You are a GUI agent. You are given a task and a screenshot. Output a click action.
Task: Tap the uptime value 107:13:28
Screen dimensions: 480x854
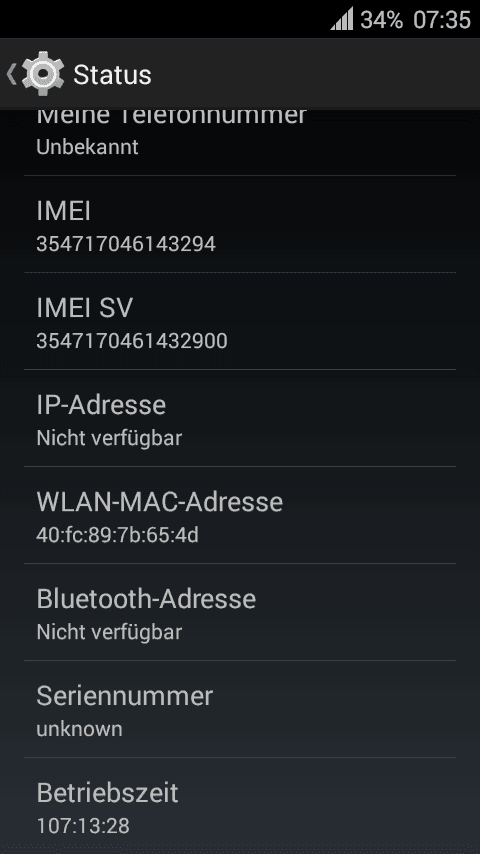[83, 826]
